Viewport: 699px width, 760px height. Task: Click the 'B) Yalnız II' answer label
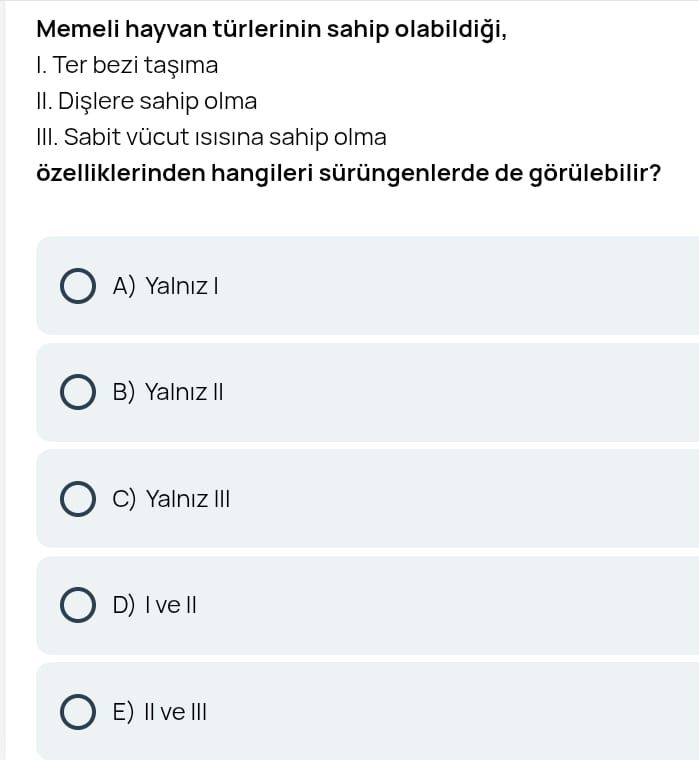pos(168,392)
